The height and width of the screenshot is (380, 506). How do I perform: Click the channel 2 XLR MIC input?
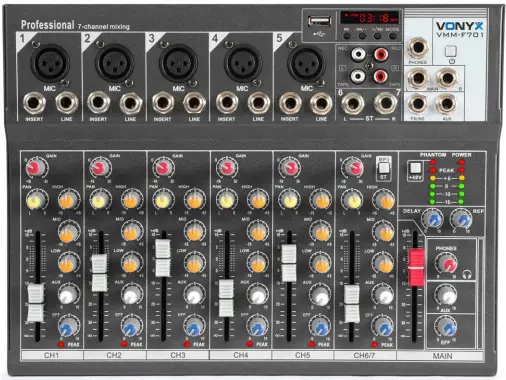114,63
